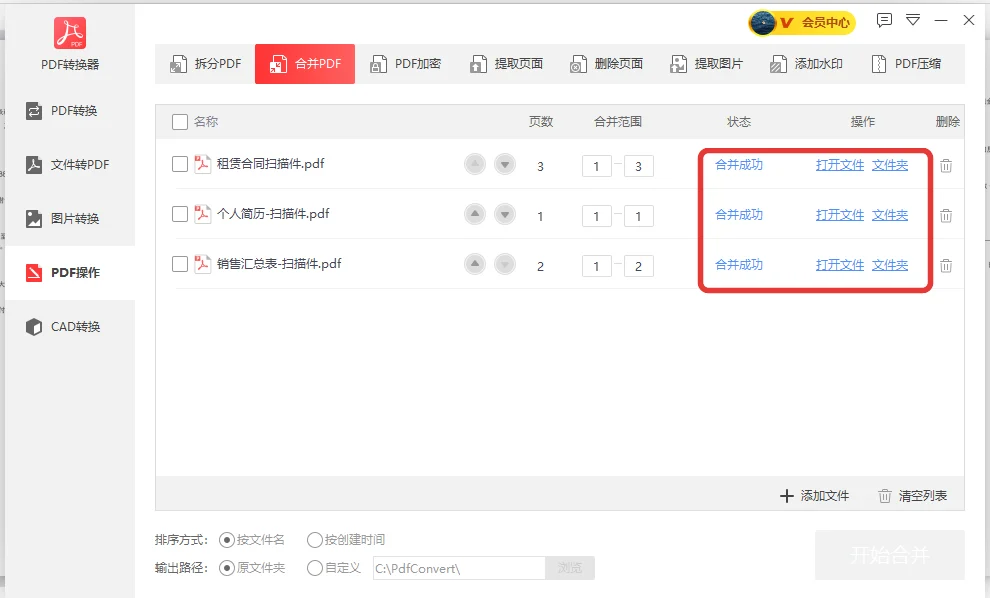This screenshot has width=990, height=598.
Task: Open the CAD转换 sidebar section
Action: click(70, 326)
